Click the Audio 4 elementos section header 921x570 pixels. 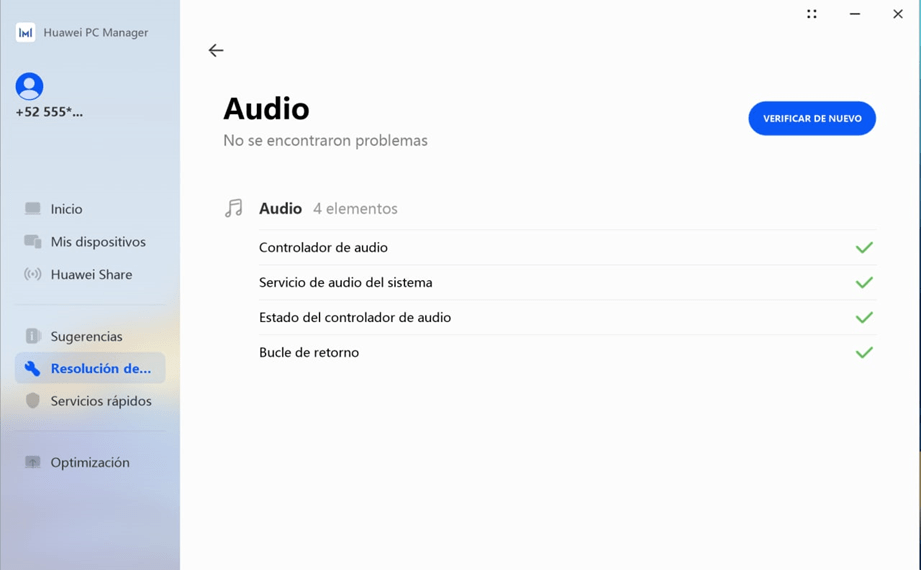328,209
